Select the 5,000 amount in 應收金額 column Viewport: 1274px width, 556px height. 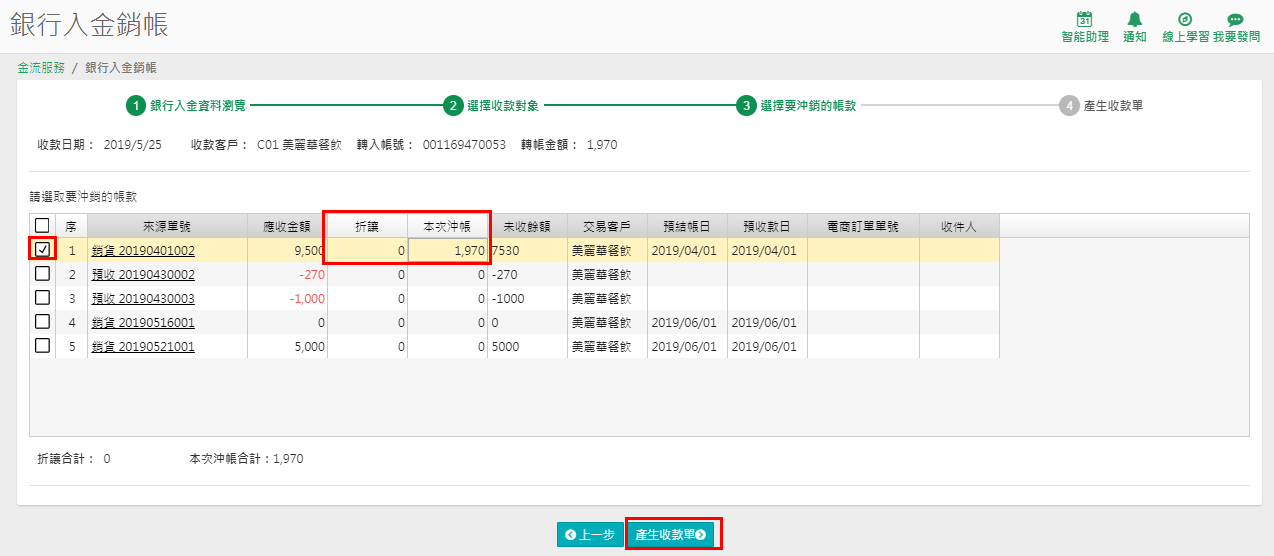point(287,346)
